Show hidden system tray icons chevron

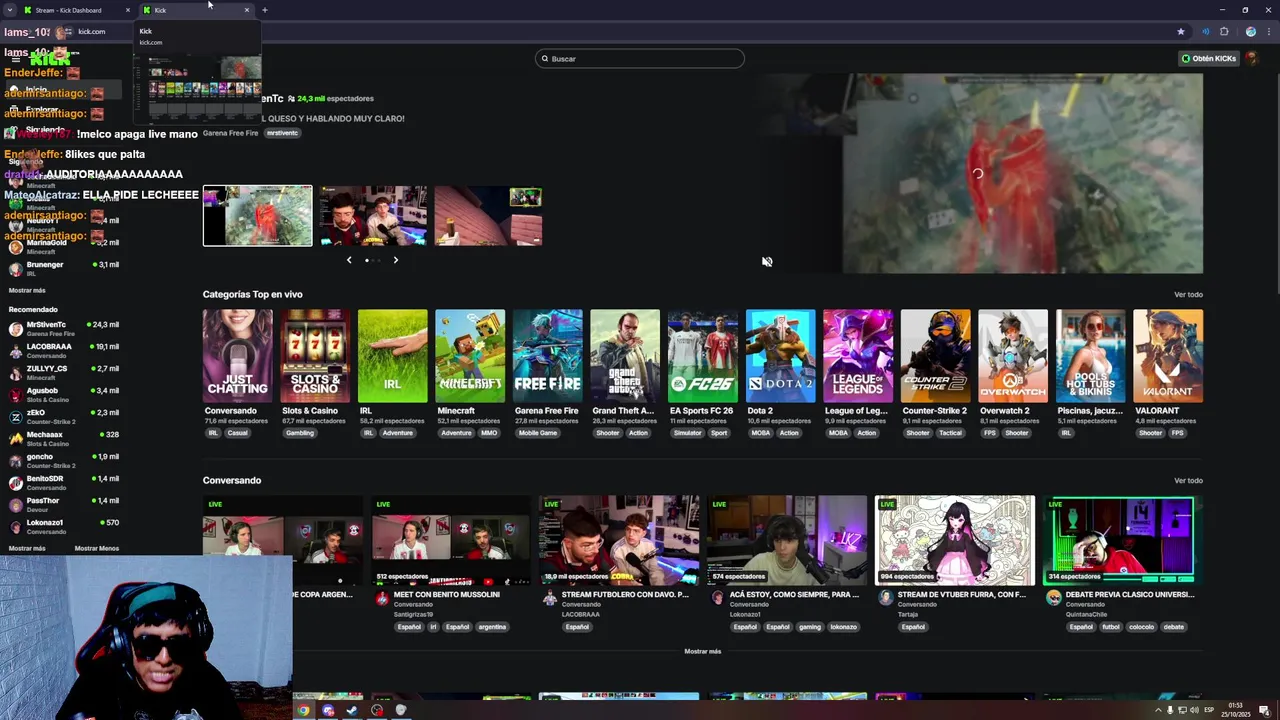pyautogui.click(x=1158, y=710)
